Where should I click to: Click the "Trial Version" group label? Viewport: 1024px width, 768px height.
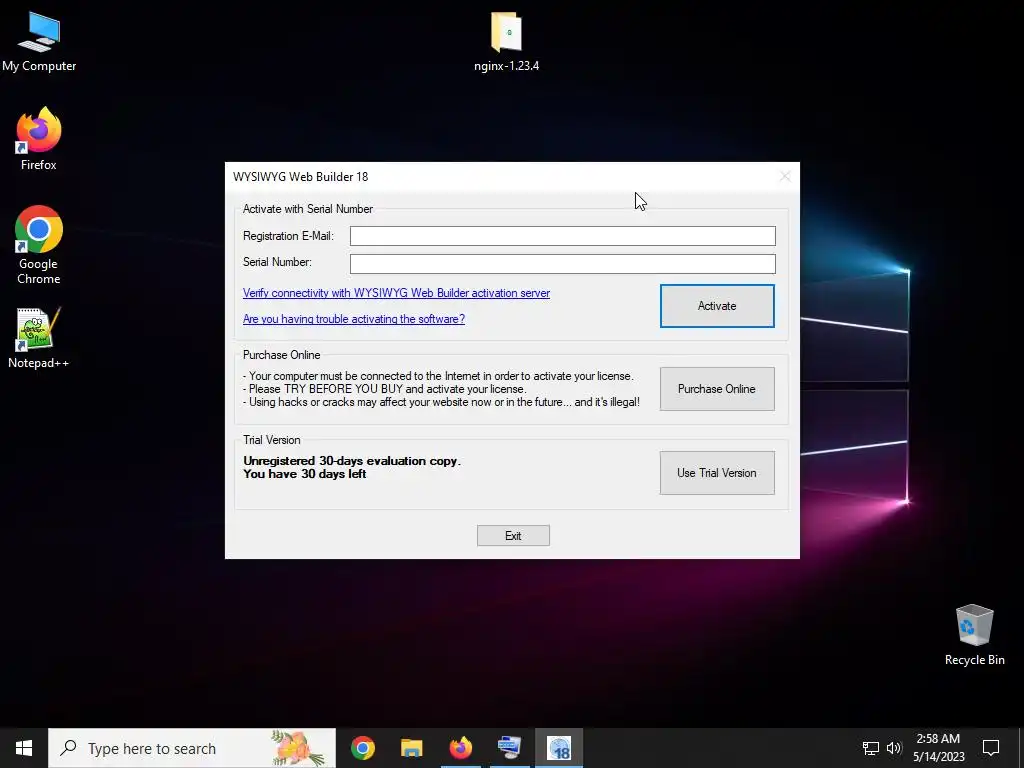click(272, 440)
